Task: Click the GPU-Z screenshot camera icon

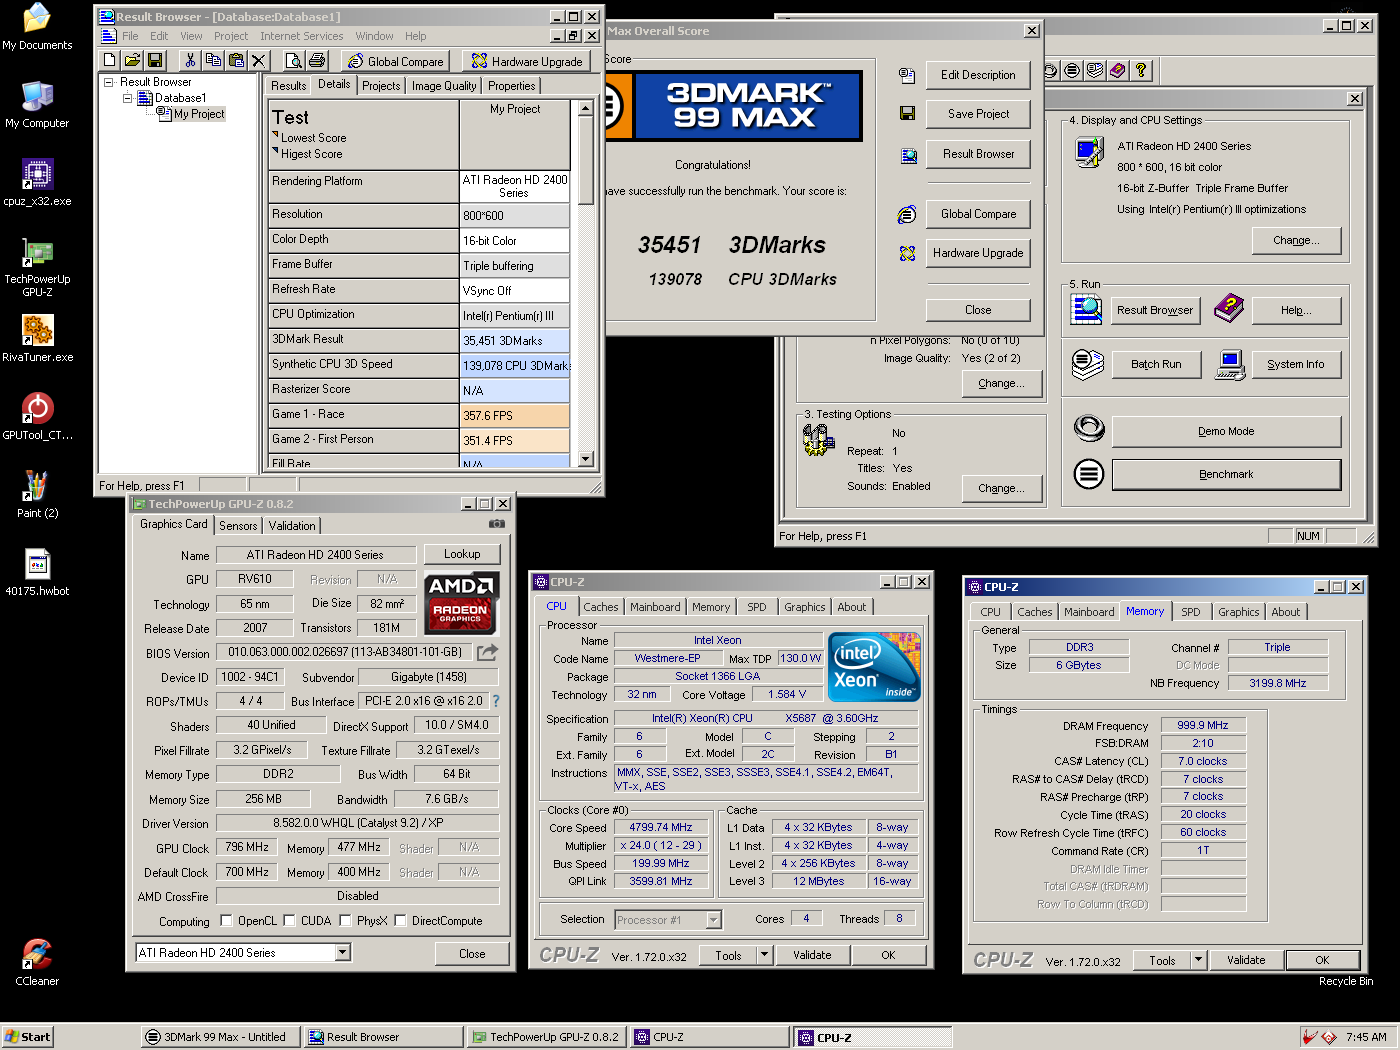Action: point(497,524)
